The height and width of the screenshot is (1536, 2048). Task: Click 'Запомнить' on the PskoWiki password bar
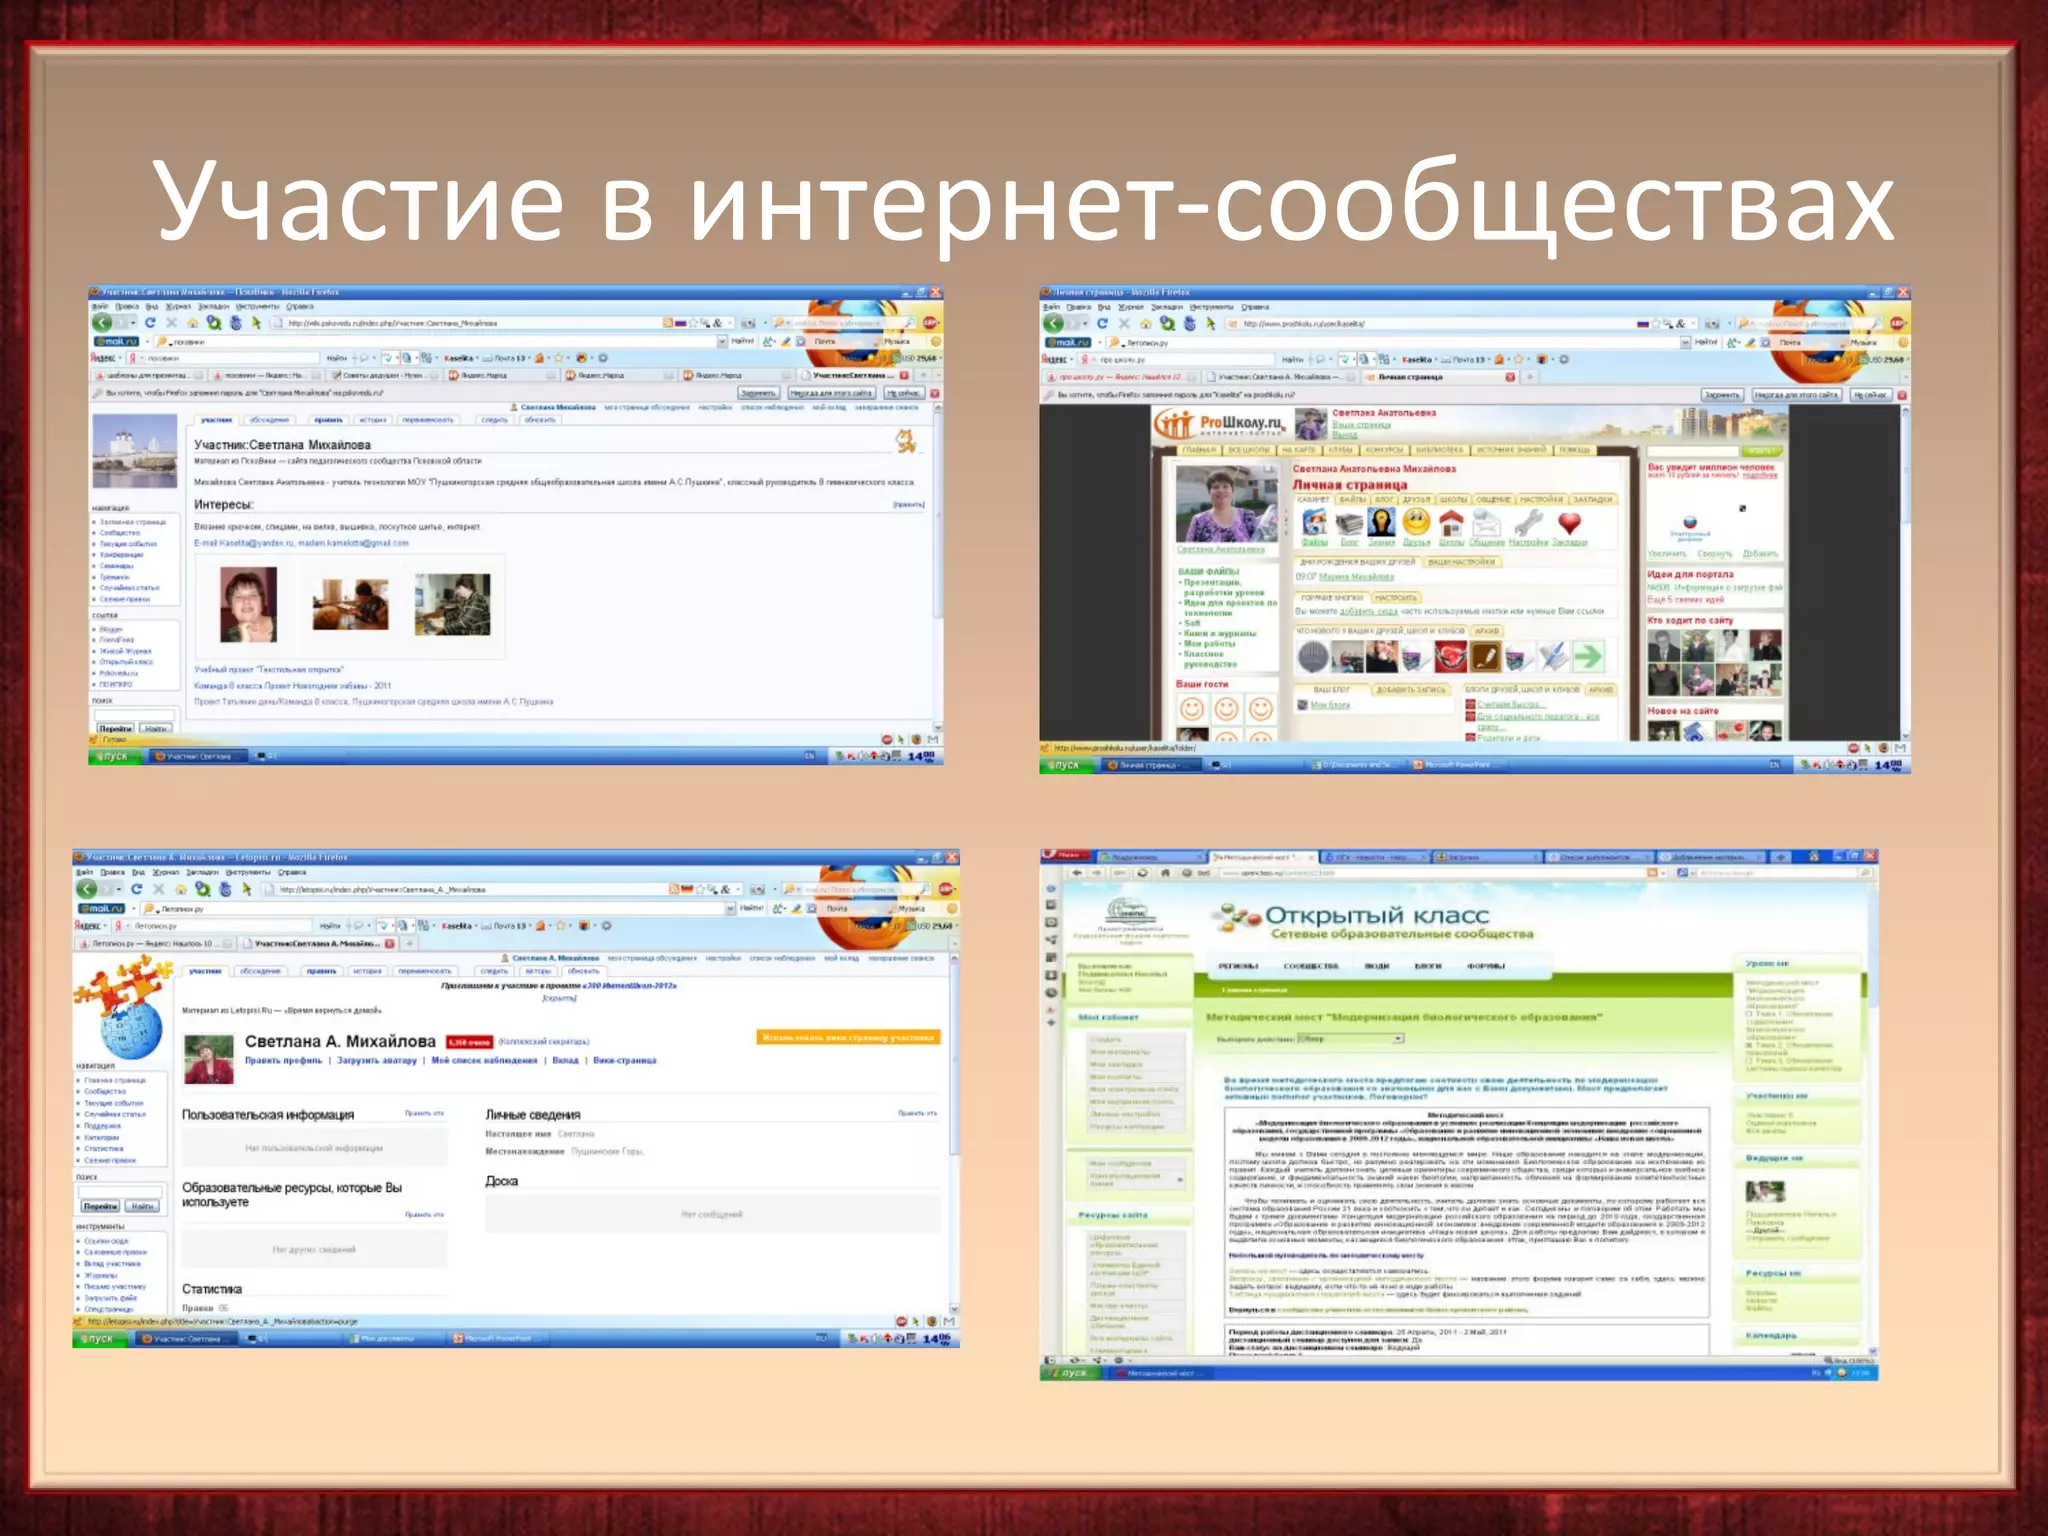(x=758, y=393)
